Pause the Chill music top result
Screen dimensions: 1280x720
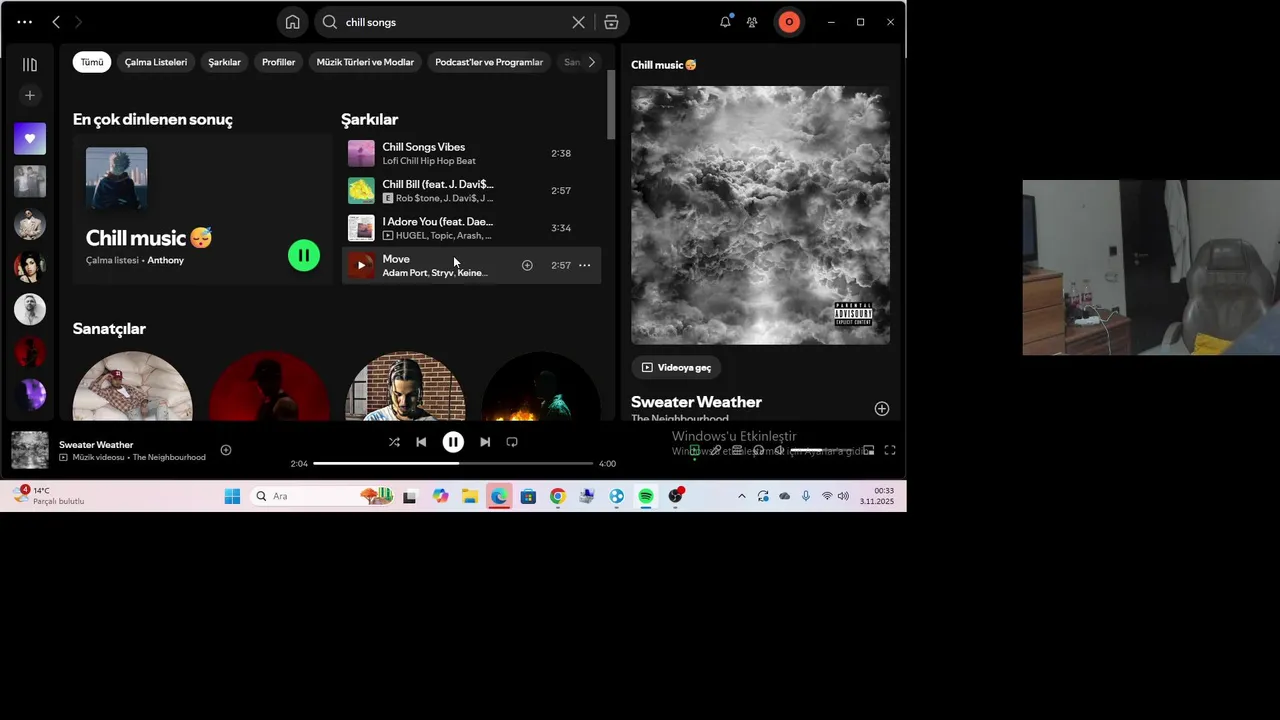coord(304,255)
